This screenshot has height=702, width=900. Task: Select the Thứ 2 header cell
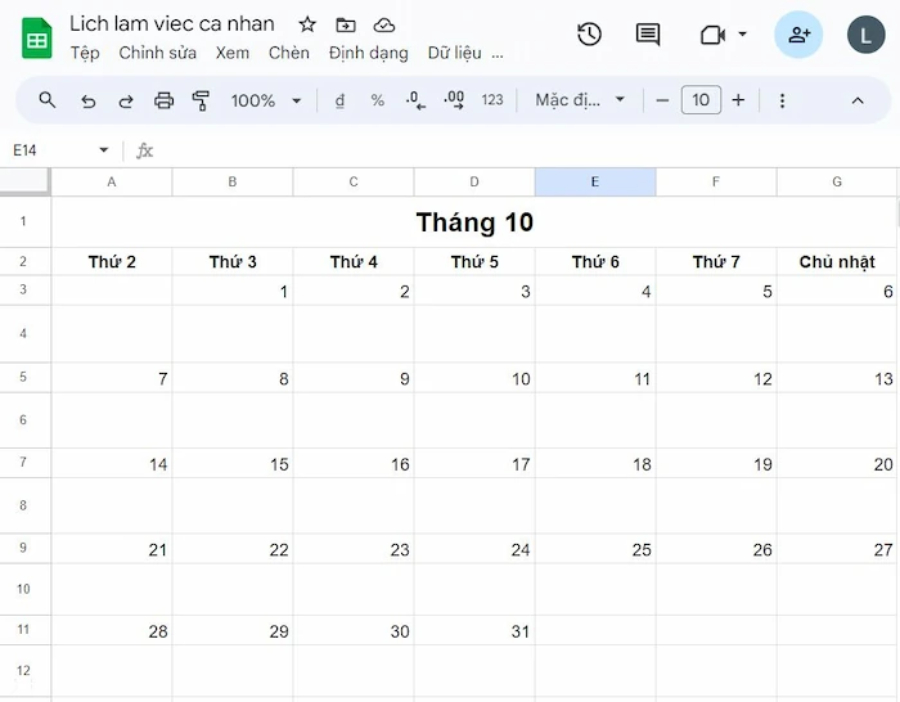111,262
